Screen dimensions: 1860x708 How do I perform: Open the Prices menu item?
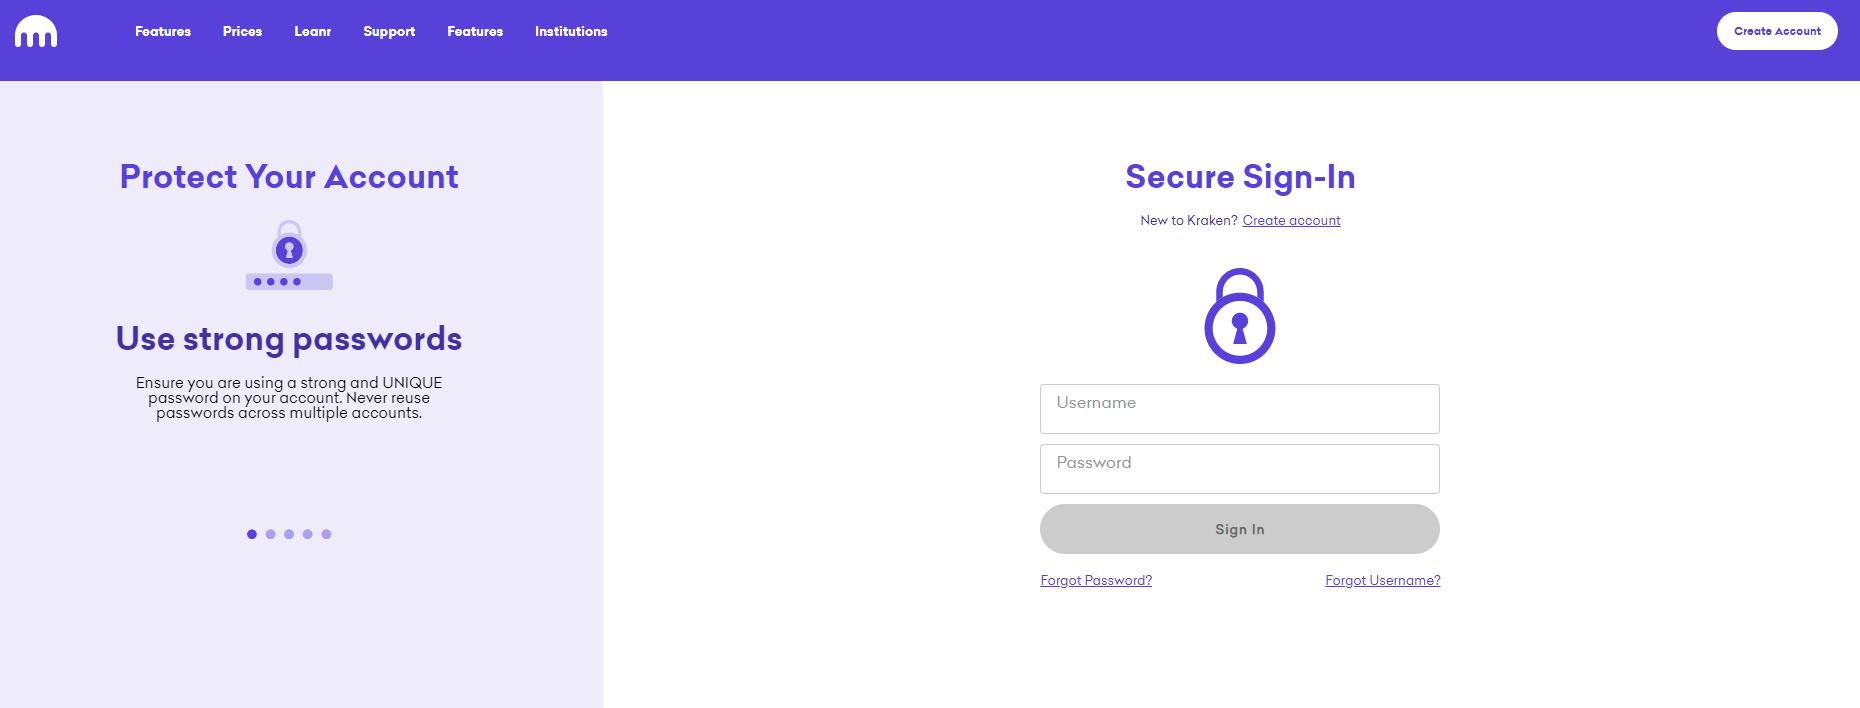pos(242,32)
